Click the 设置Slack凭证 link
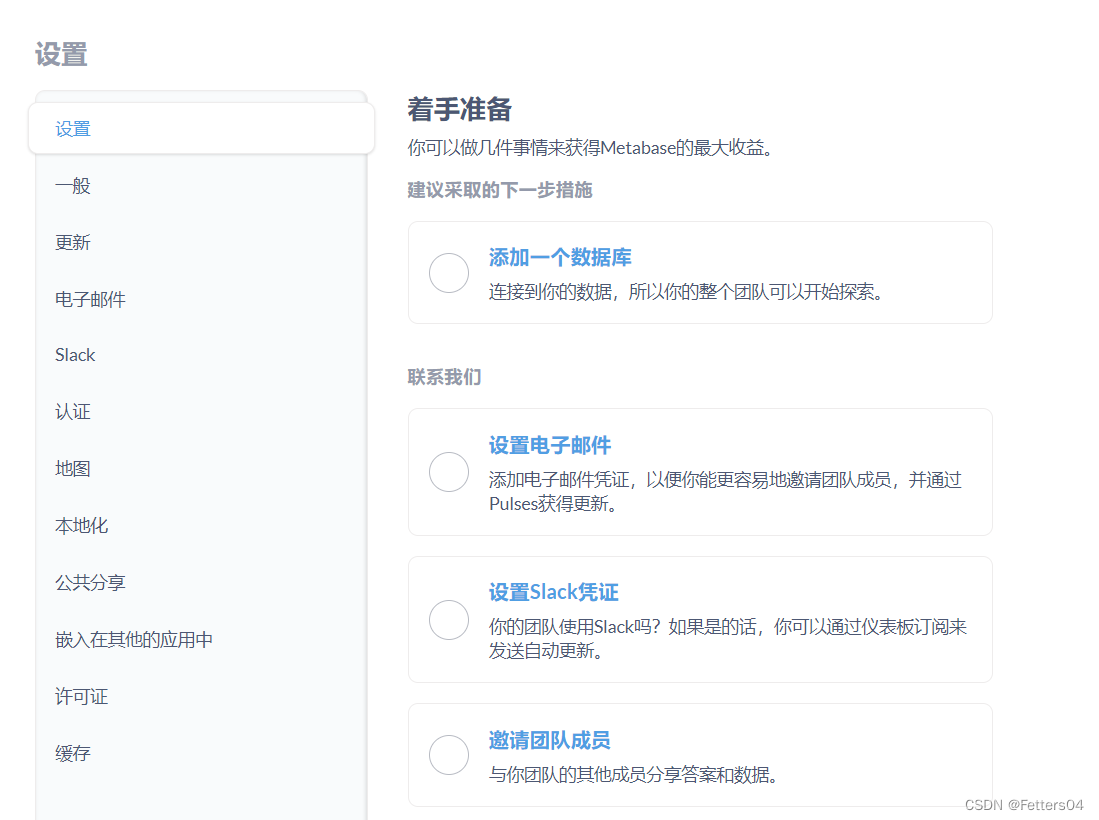 pos(554,592)
